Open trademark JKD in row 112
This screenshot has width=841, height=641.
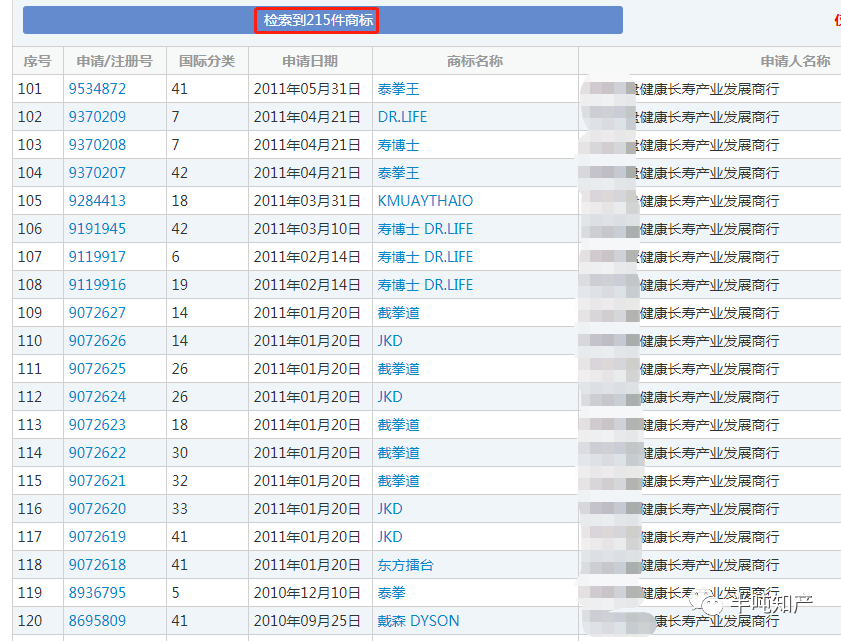(x=390, y=396)
